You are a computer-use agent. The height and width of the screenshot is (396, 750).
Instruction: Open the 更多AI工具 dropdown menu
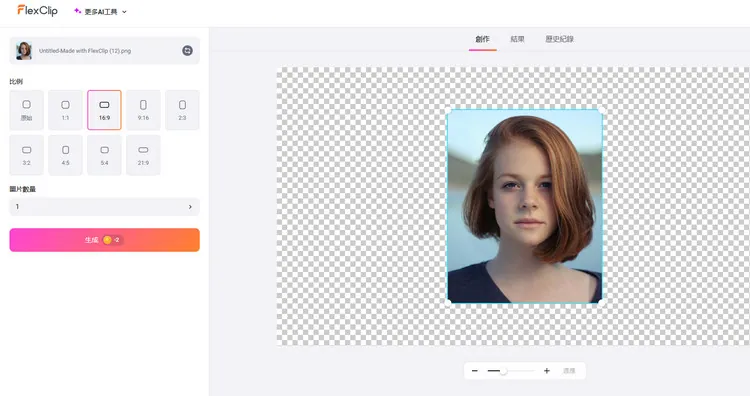(100, 11)
